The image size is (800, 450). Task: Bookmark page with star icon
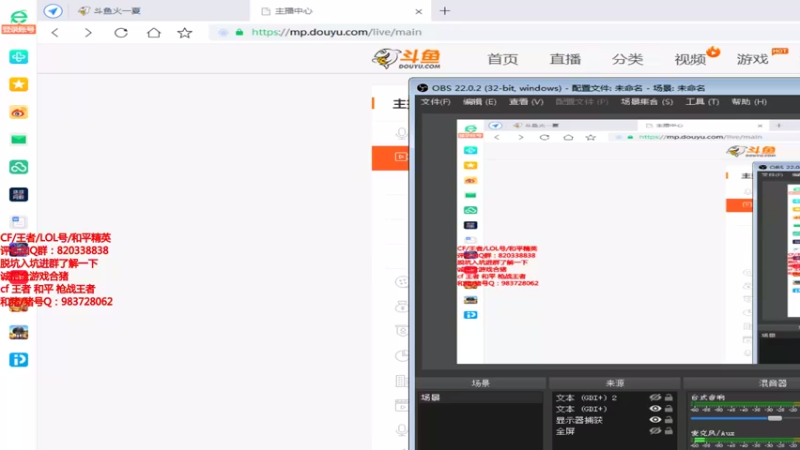pyautogui.click(x=185, y=33)
